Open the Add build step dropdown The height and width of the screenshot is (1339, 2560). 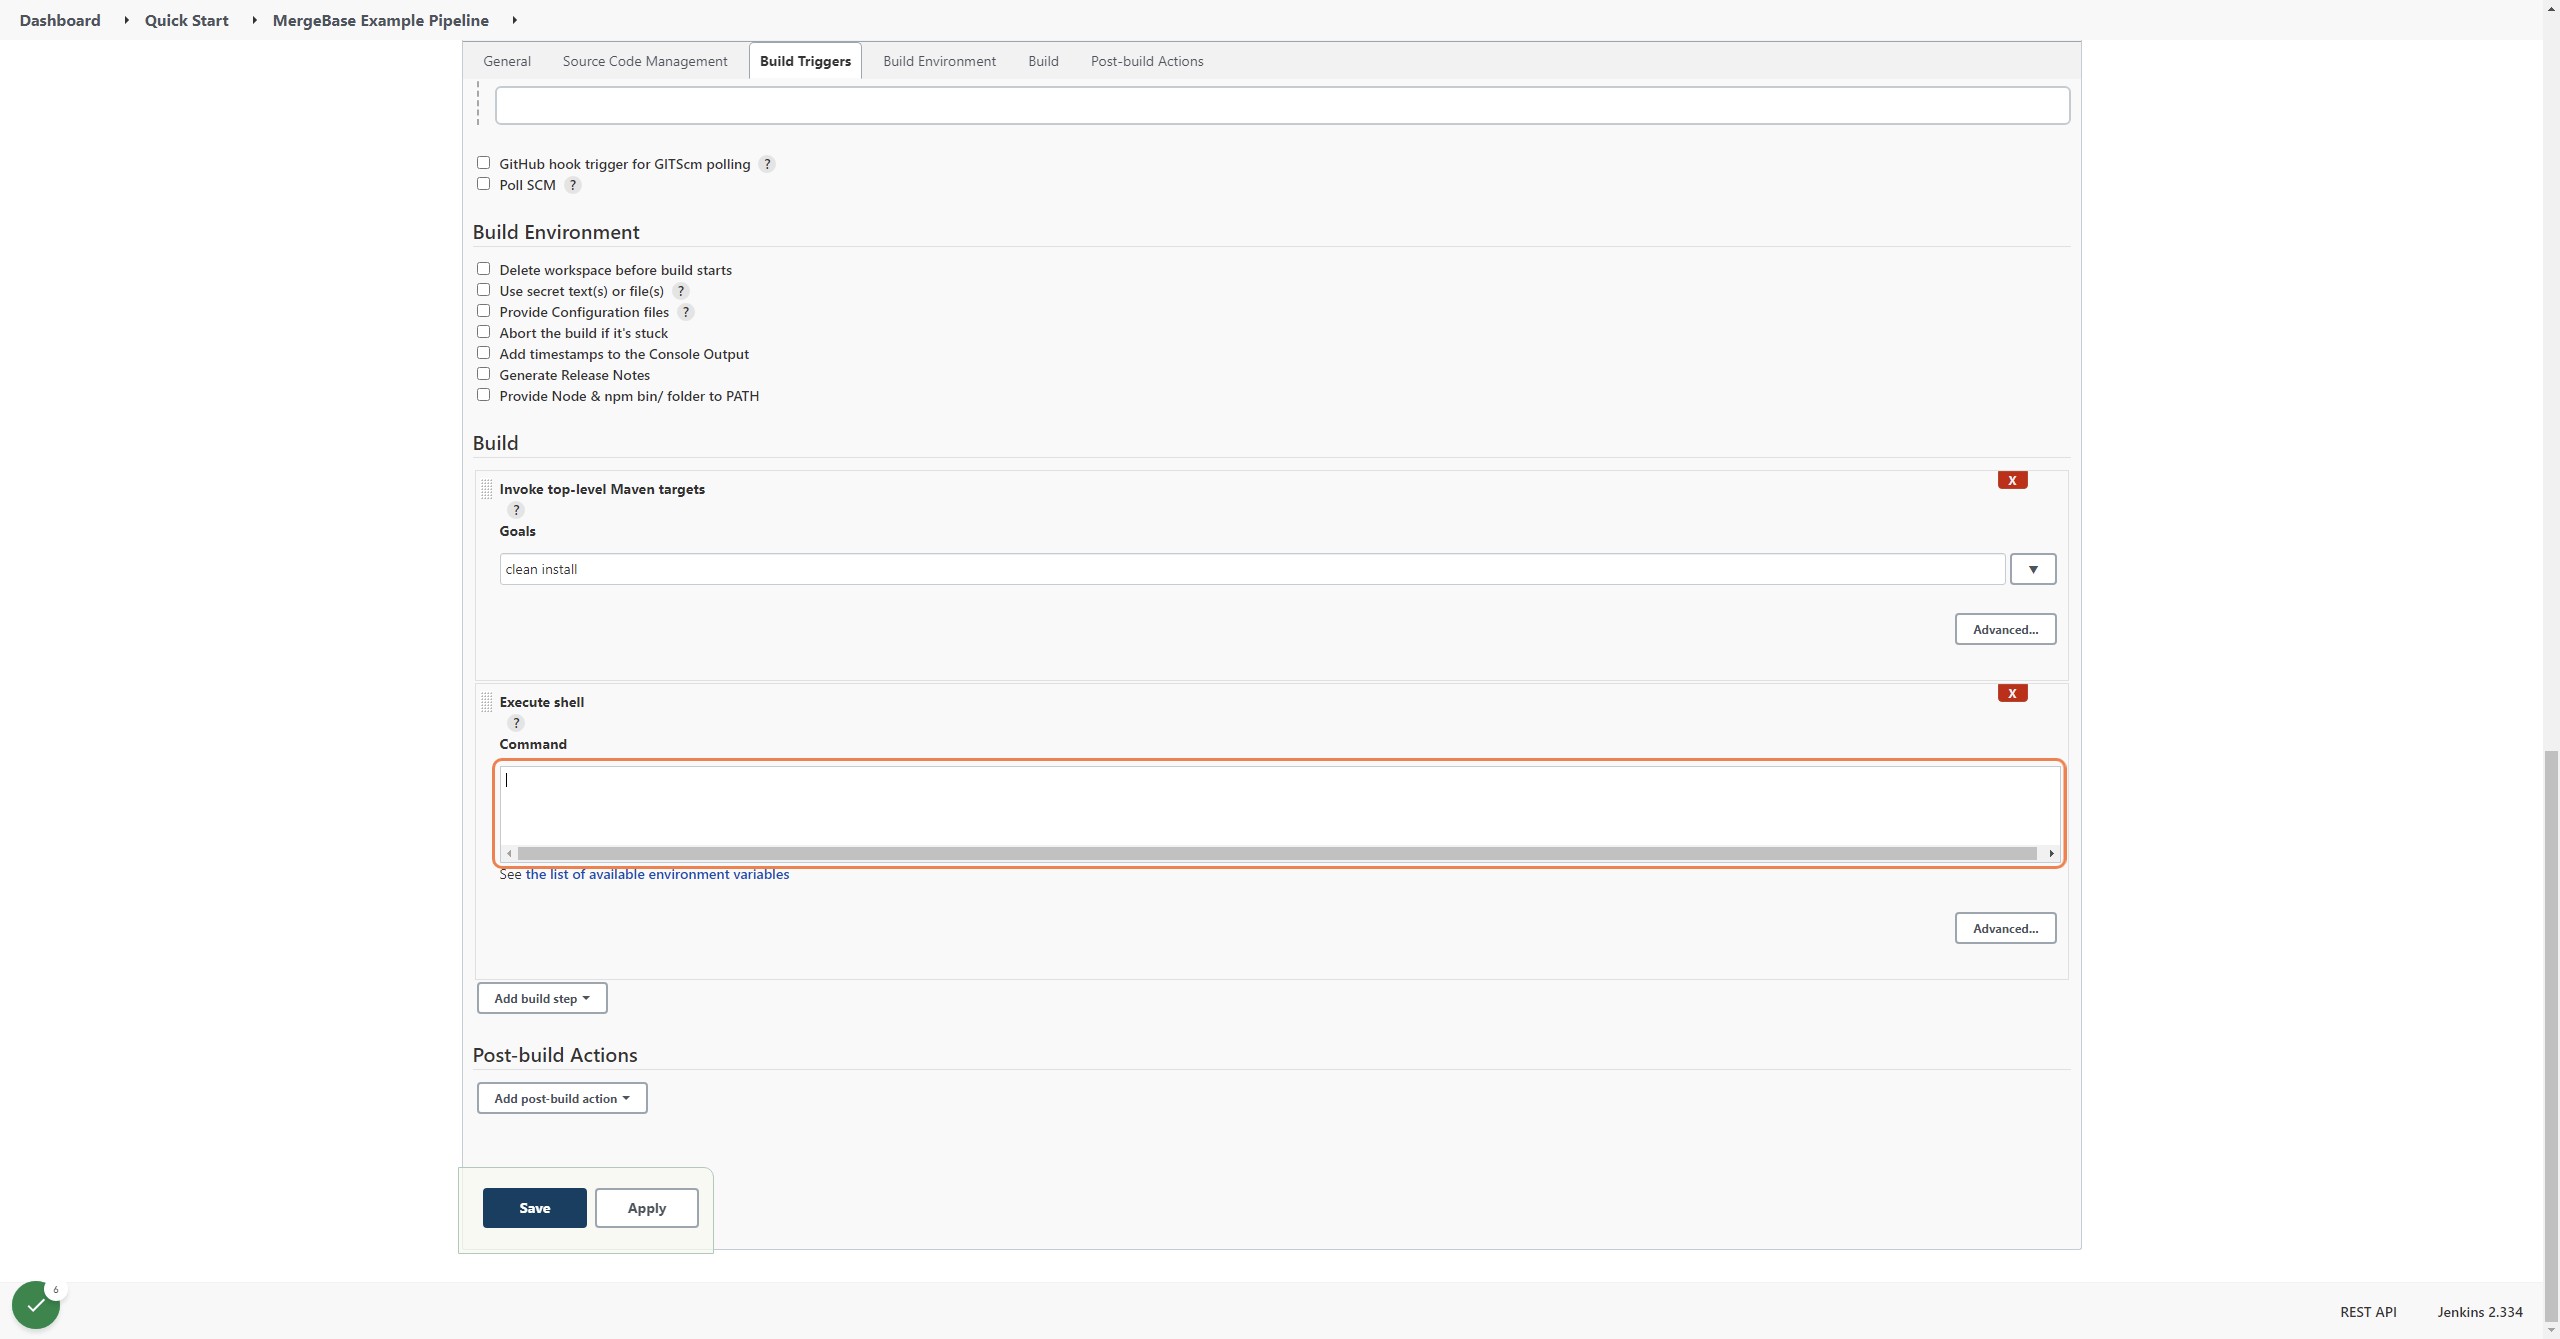542,998
